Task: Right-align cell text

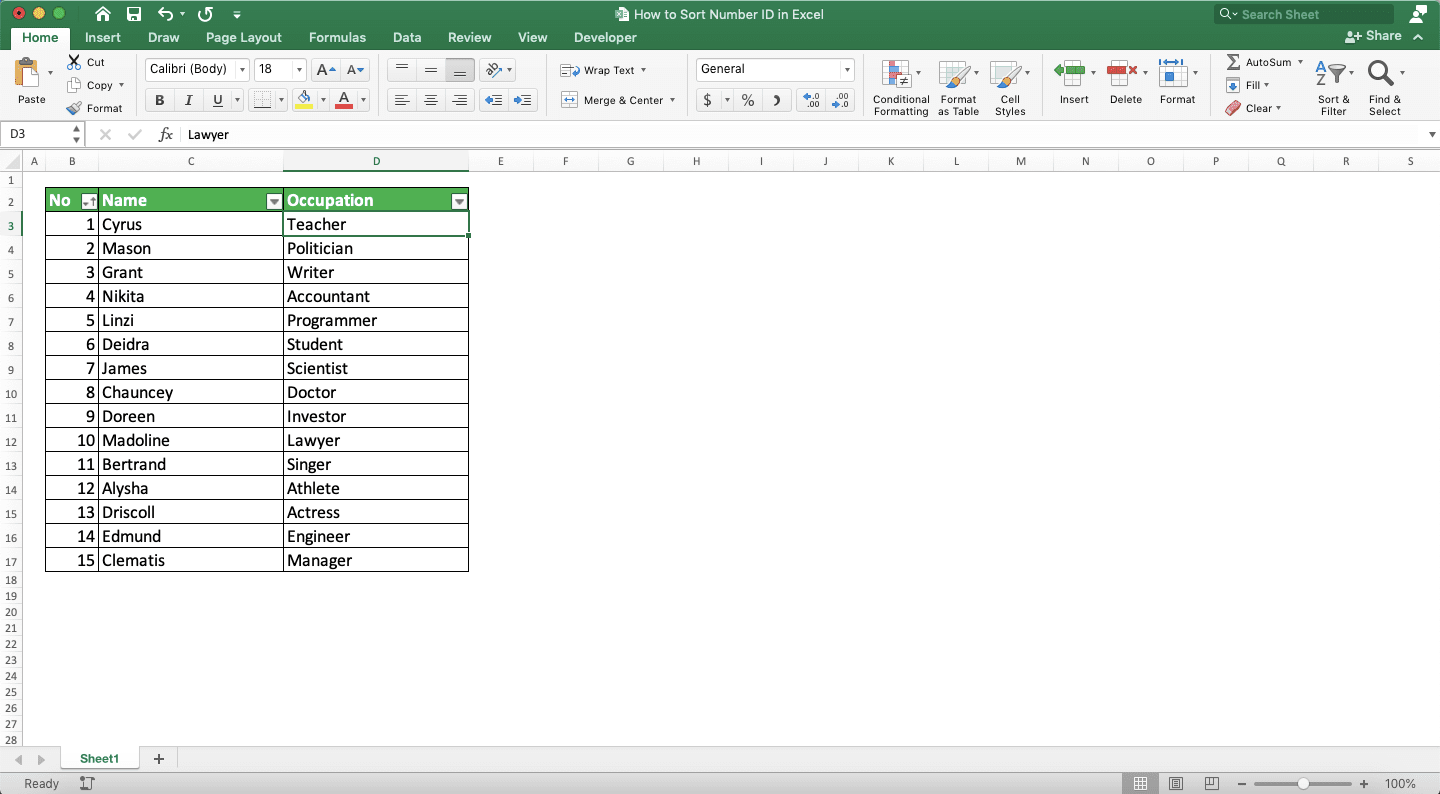Action: pyautogui.click(x=460, y=100)
